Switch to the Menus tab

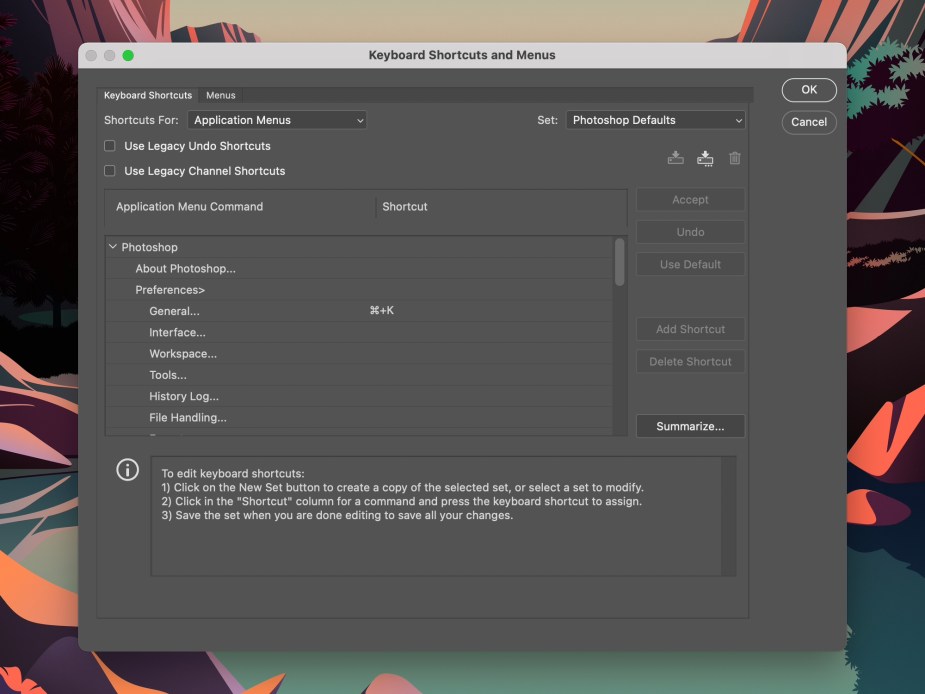pos(220,95)
